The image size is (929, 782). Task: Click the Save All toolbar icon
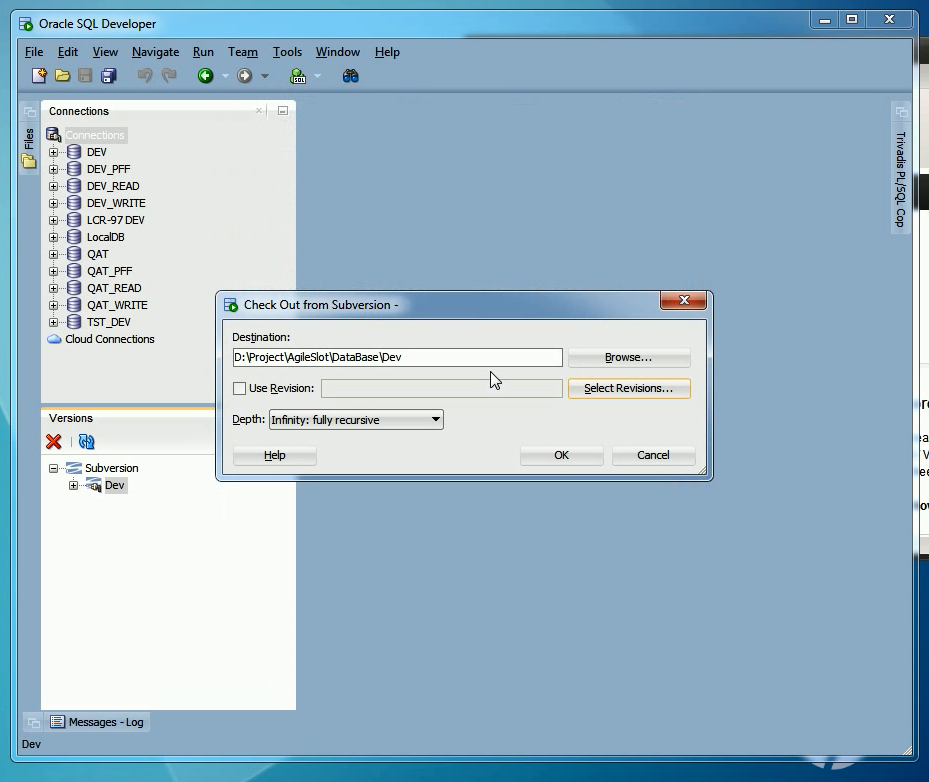click(109, 76)
